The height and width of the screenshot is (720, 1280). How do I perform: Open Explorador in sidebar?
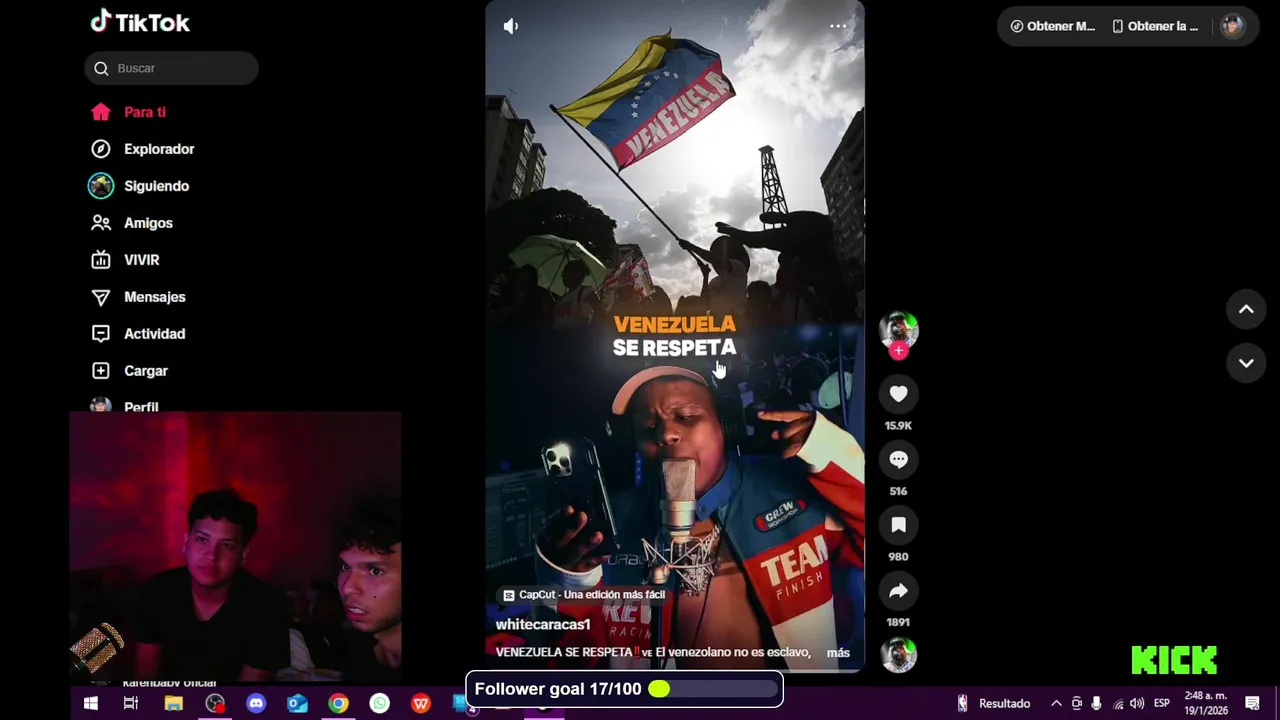point(159,149)
